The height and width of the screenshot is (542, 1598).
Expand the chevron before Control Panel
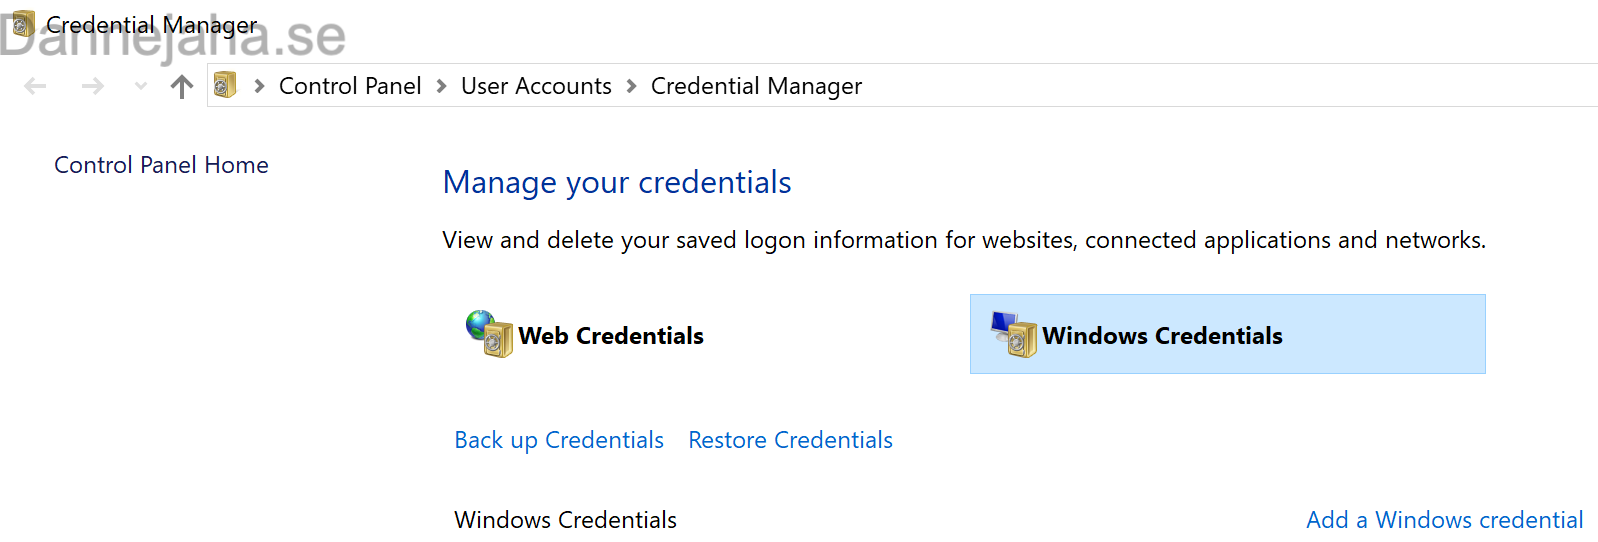coord(259,86)
